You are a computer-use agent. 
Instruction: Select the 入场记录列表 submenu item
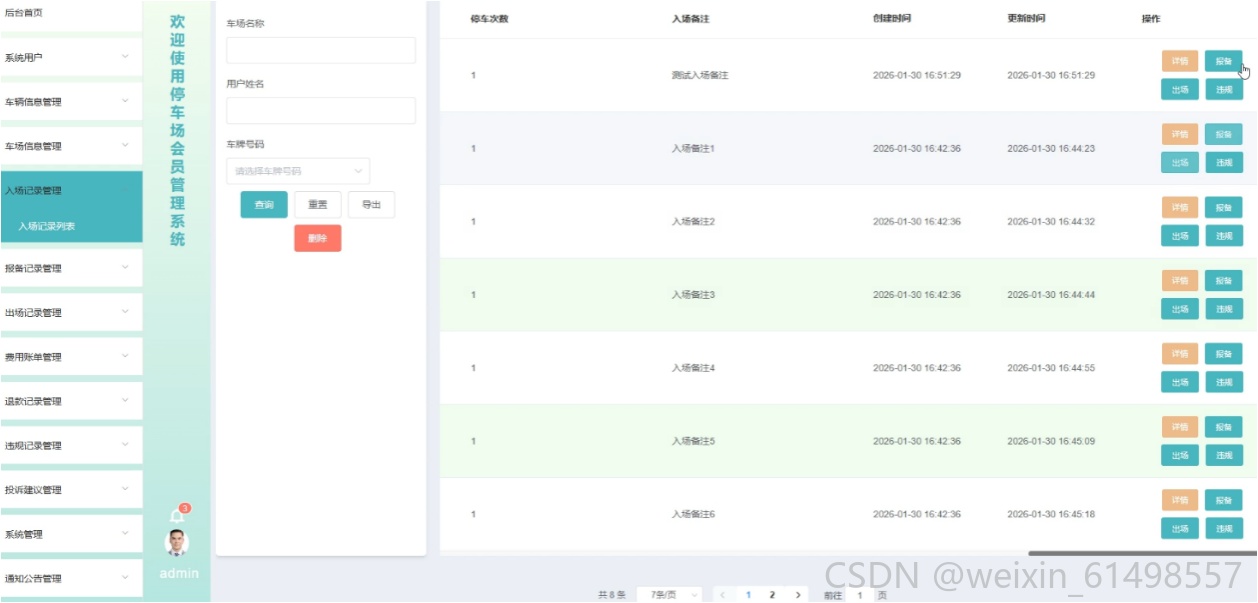(x=71, y=226)
